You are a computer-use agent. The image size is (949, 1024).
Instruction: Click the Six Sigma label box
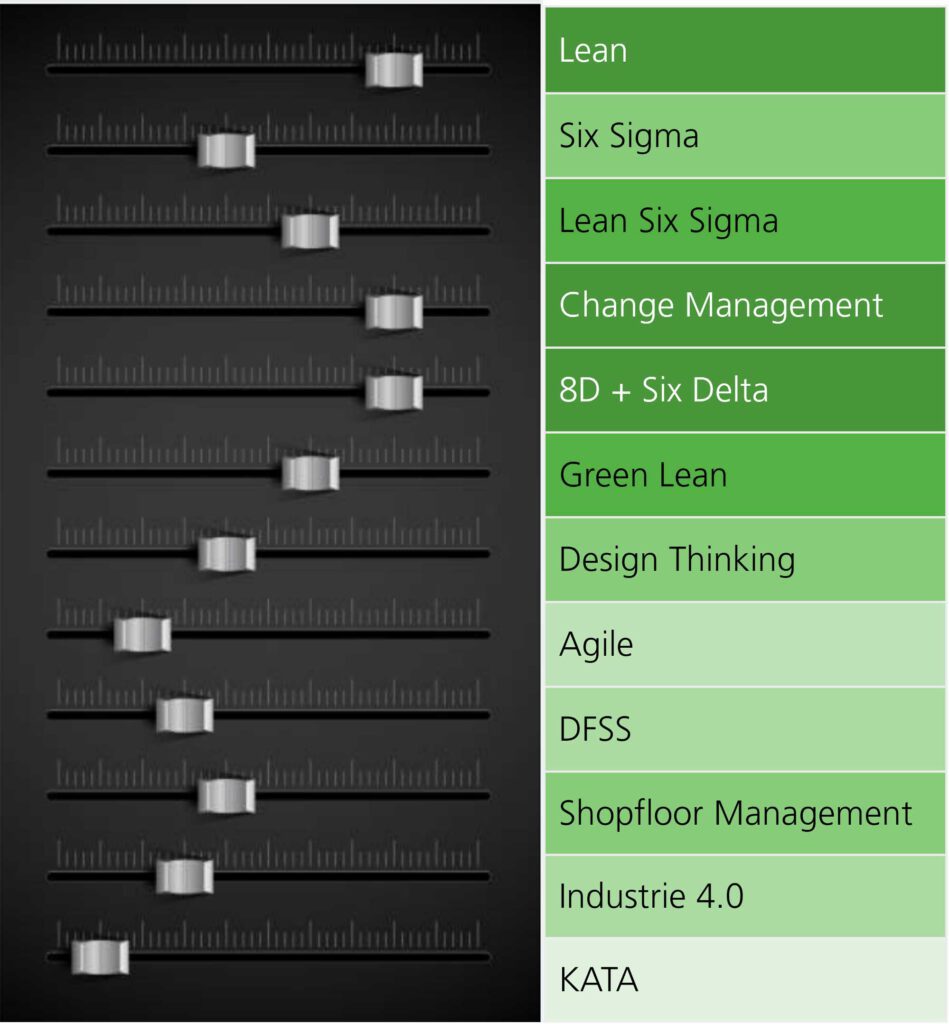(745, 136)
